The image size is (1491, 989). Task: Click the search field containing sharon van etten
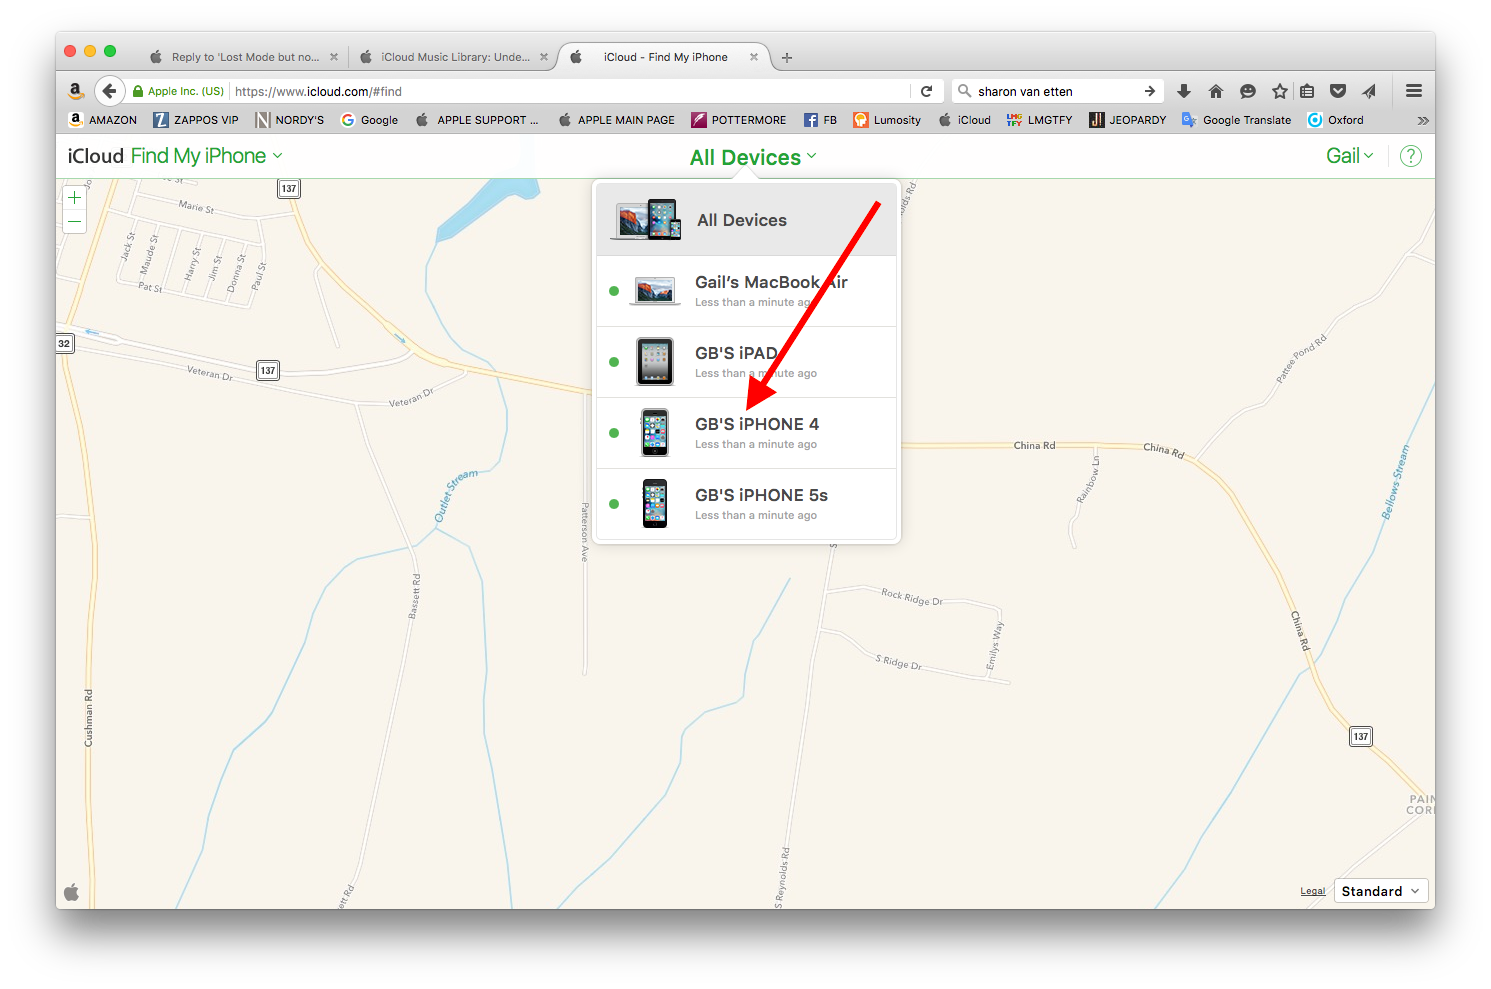pos(1058,91)
